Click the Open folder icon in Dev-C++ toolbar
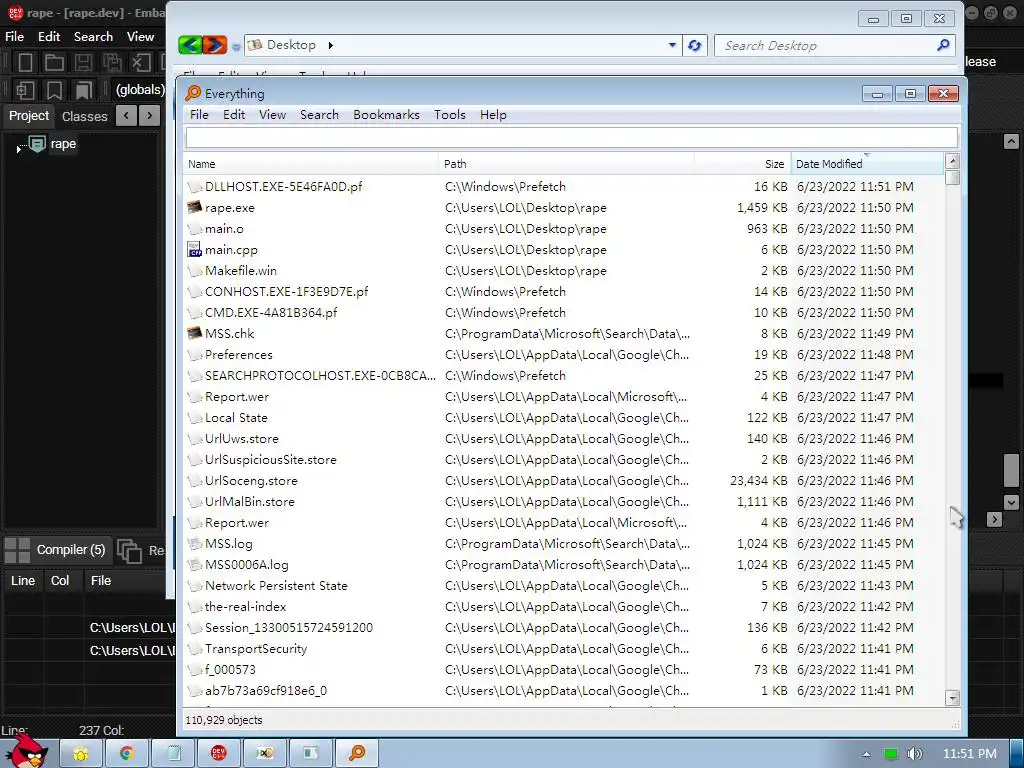1024x768 pixels. coord(54,62)
